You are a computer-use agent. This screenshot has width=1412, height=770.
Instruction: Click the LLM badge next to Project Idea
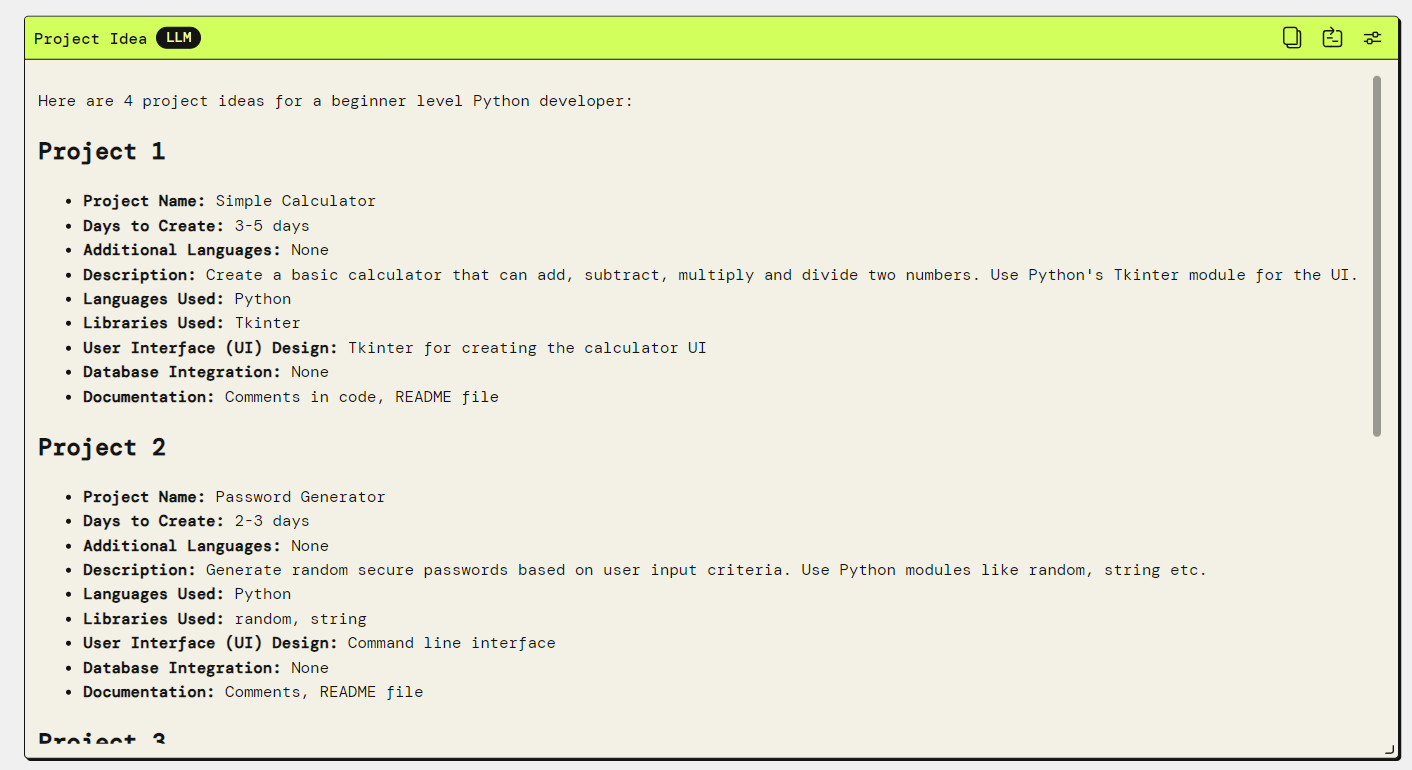point(178,38)
